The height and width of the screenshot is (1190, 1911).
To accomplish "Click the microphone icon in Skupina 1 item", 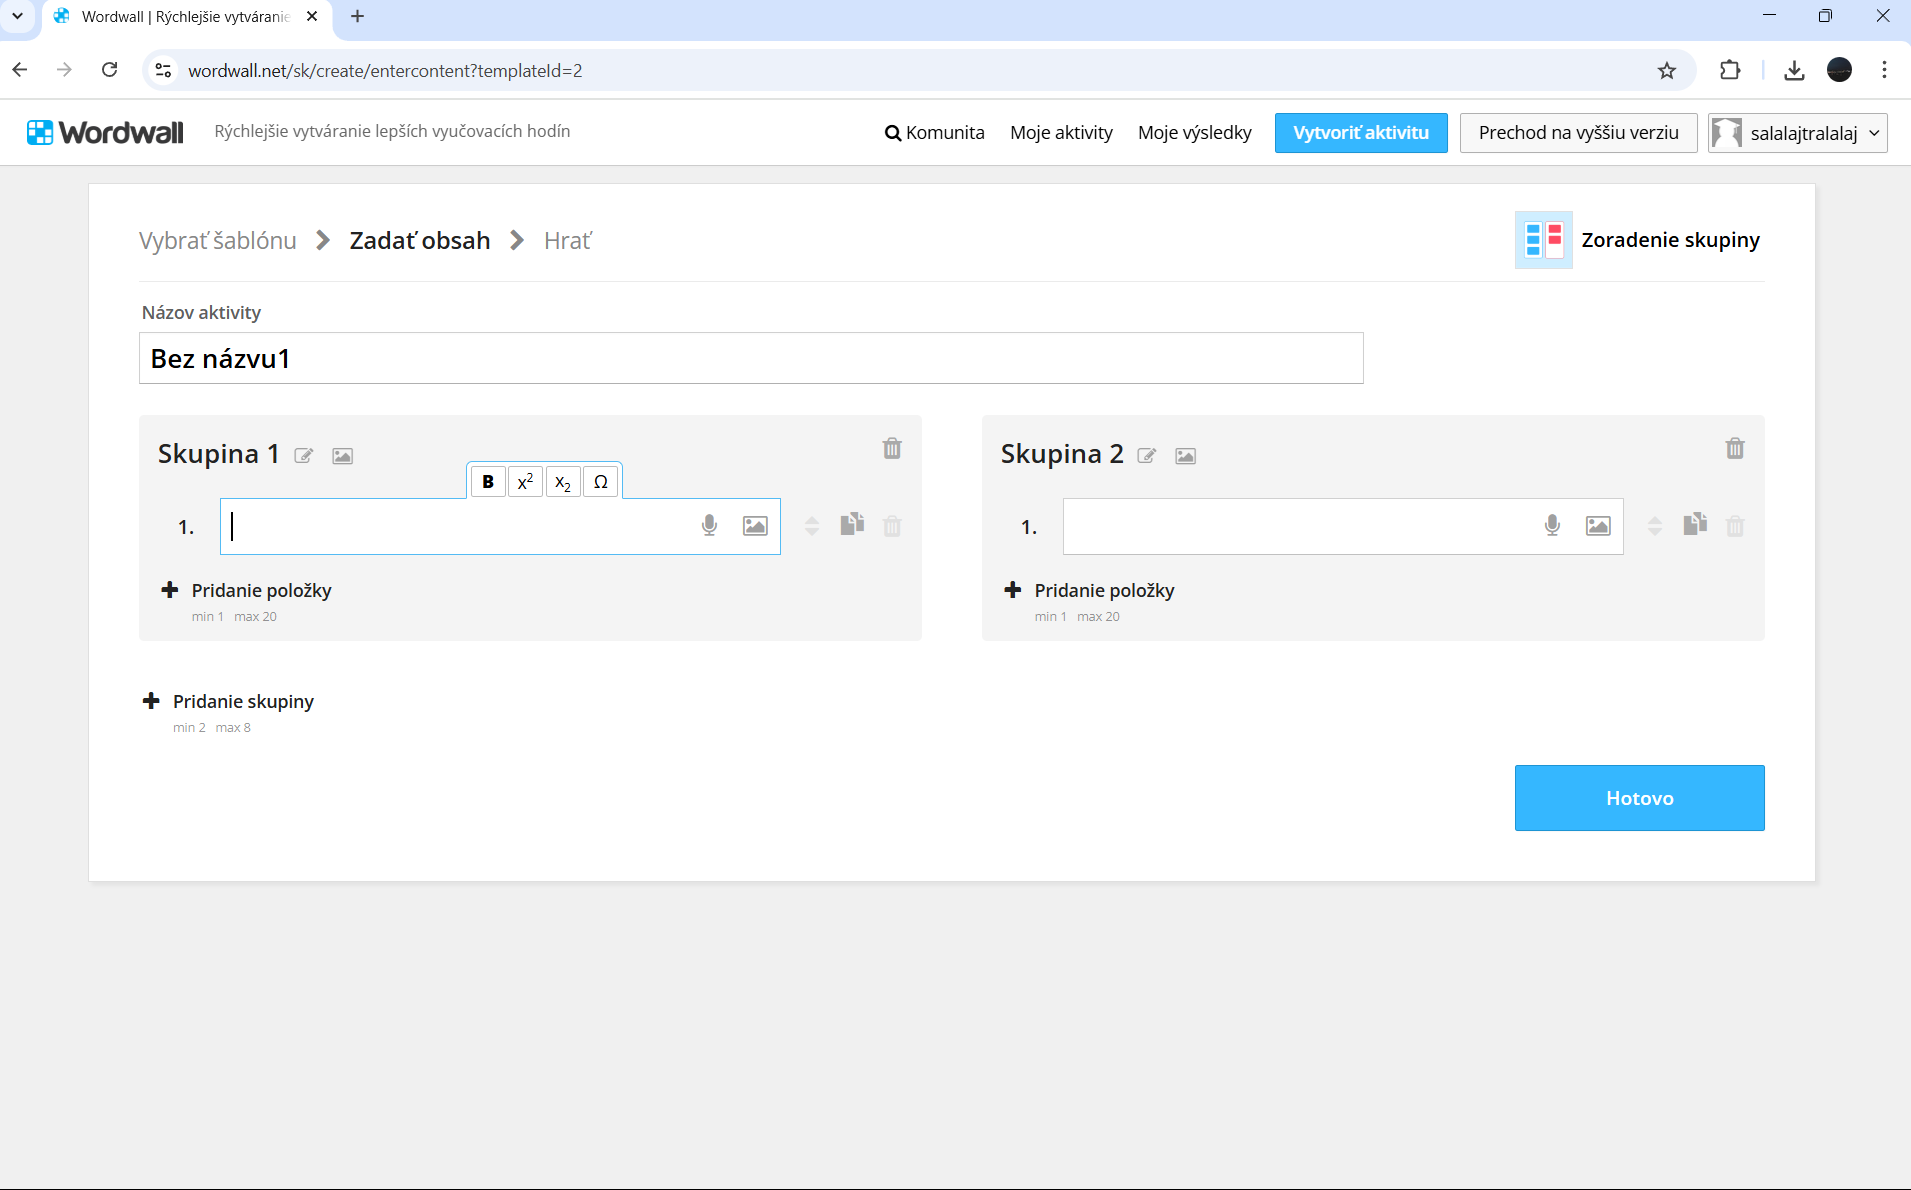I will click(709, 526).
